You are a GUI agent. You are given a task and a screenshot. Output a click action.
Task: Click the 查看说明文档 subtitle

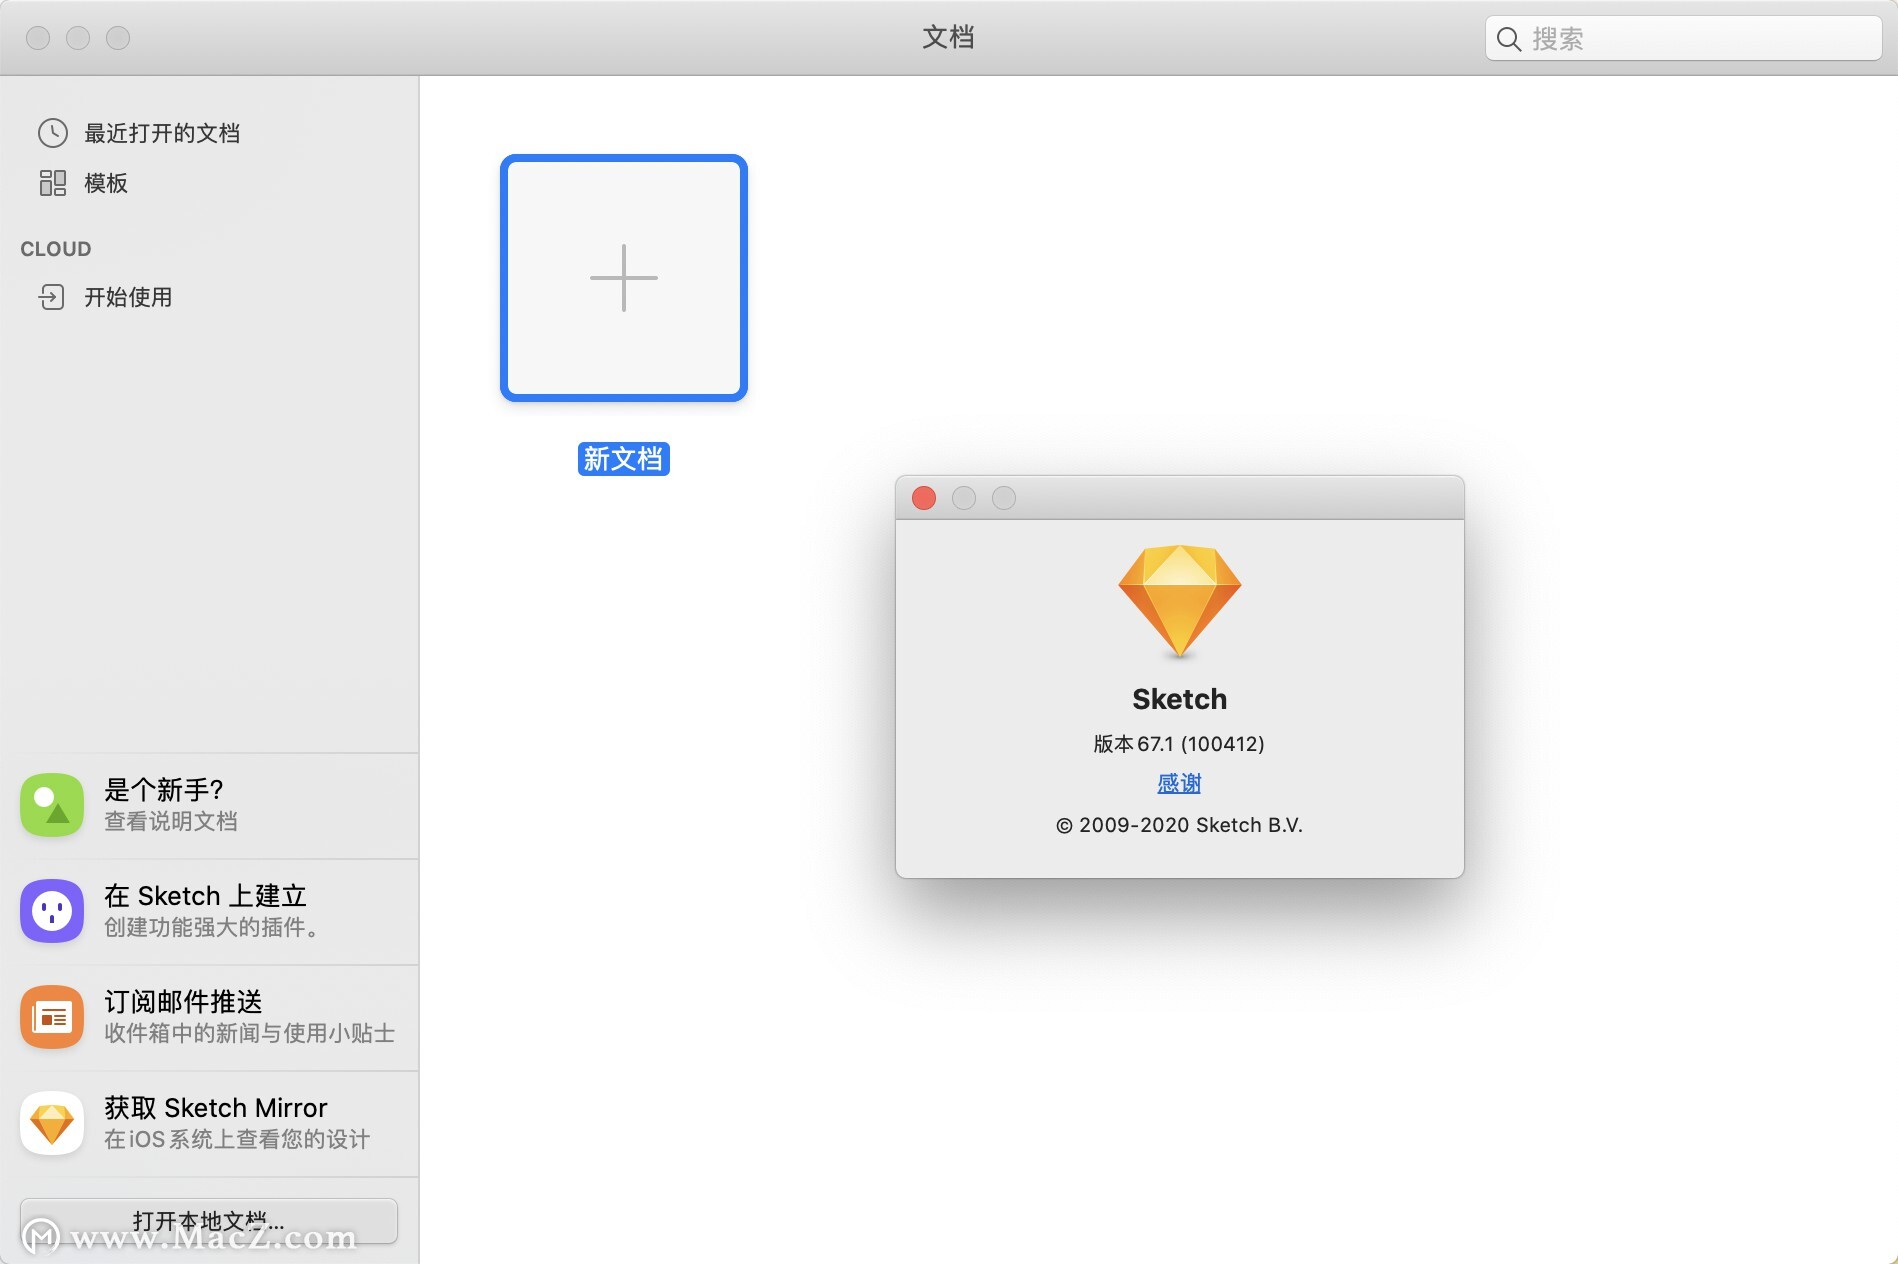pos(171,821)
